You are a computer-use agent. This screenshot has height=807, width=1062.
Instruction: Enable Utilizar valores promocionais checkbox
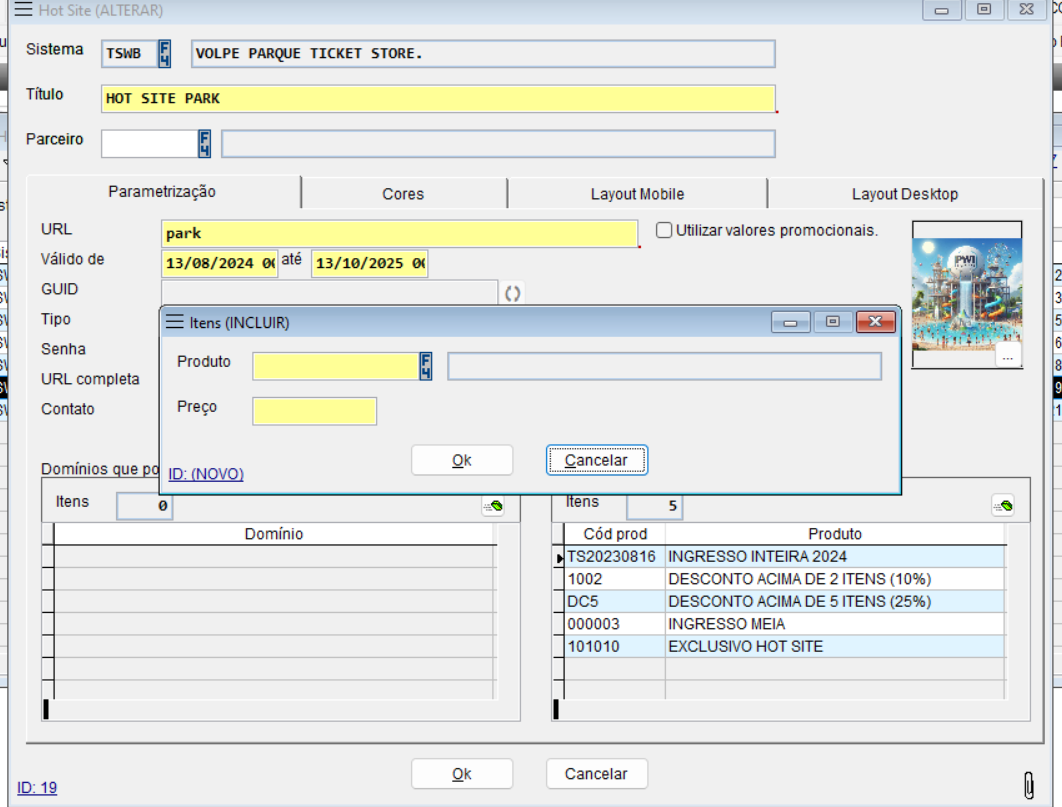click(664, 231)
